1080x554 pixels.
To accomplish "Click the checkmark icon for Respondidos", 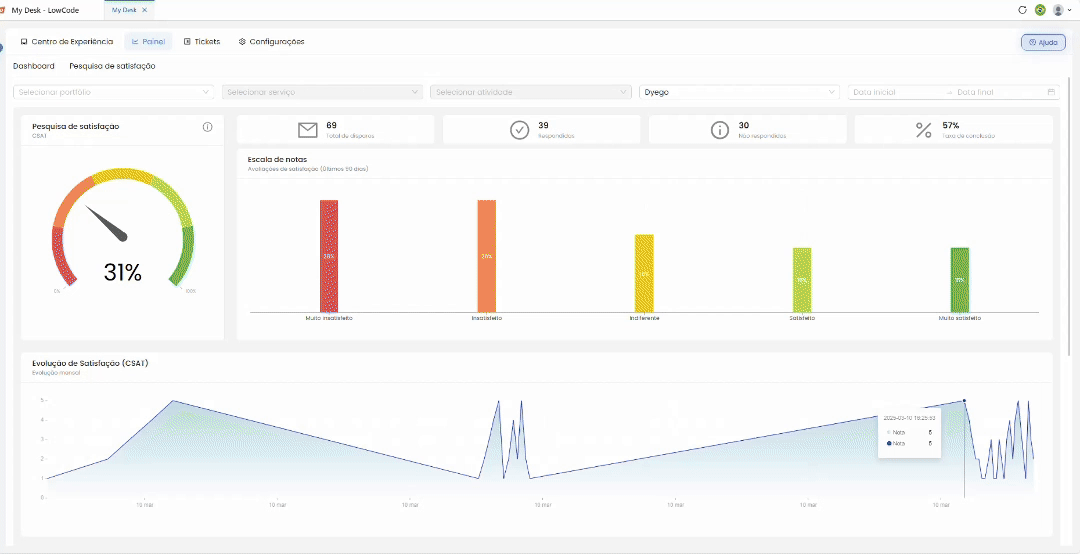I will coord(519,130).
